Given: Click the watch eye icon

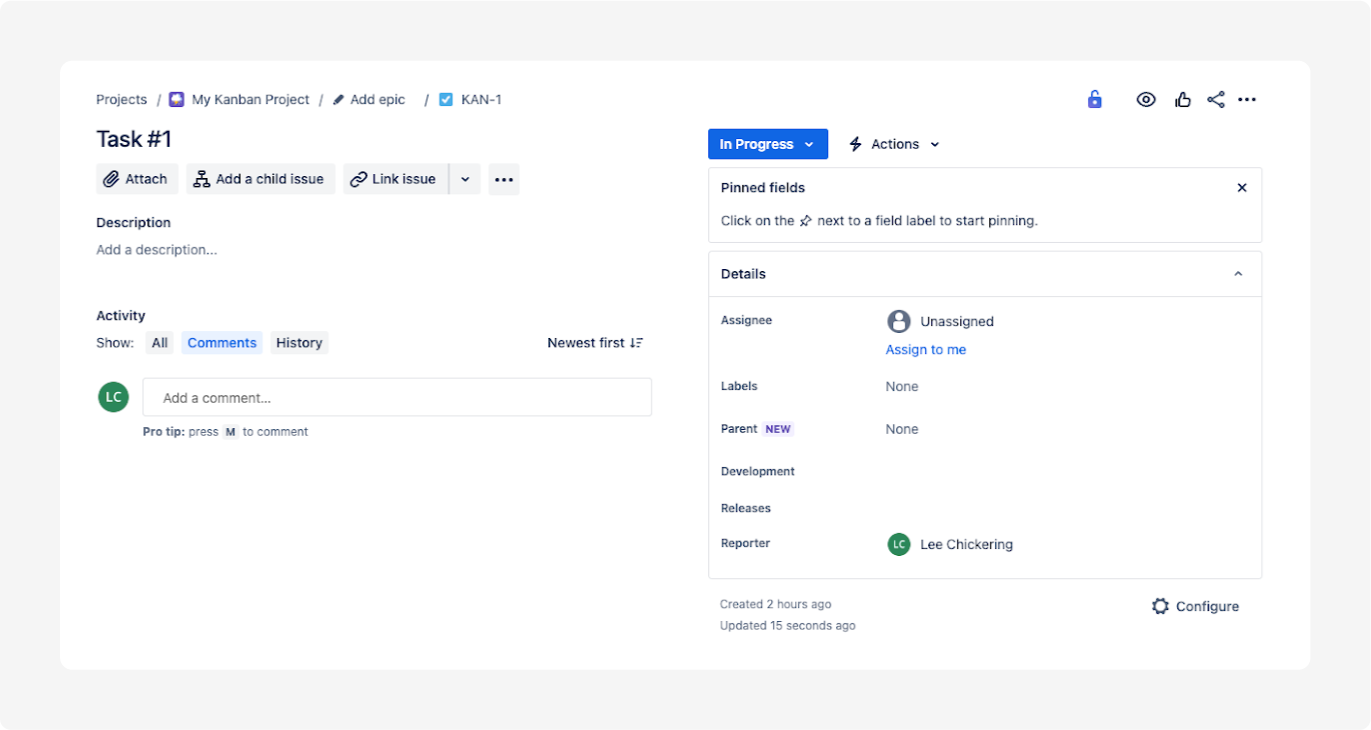Looking at the screenshot, I should pos(1146,99).
